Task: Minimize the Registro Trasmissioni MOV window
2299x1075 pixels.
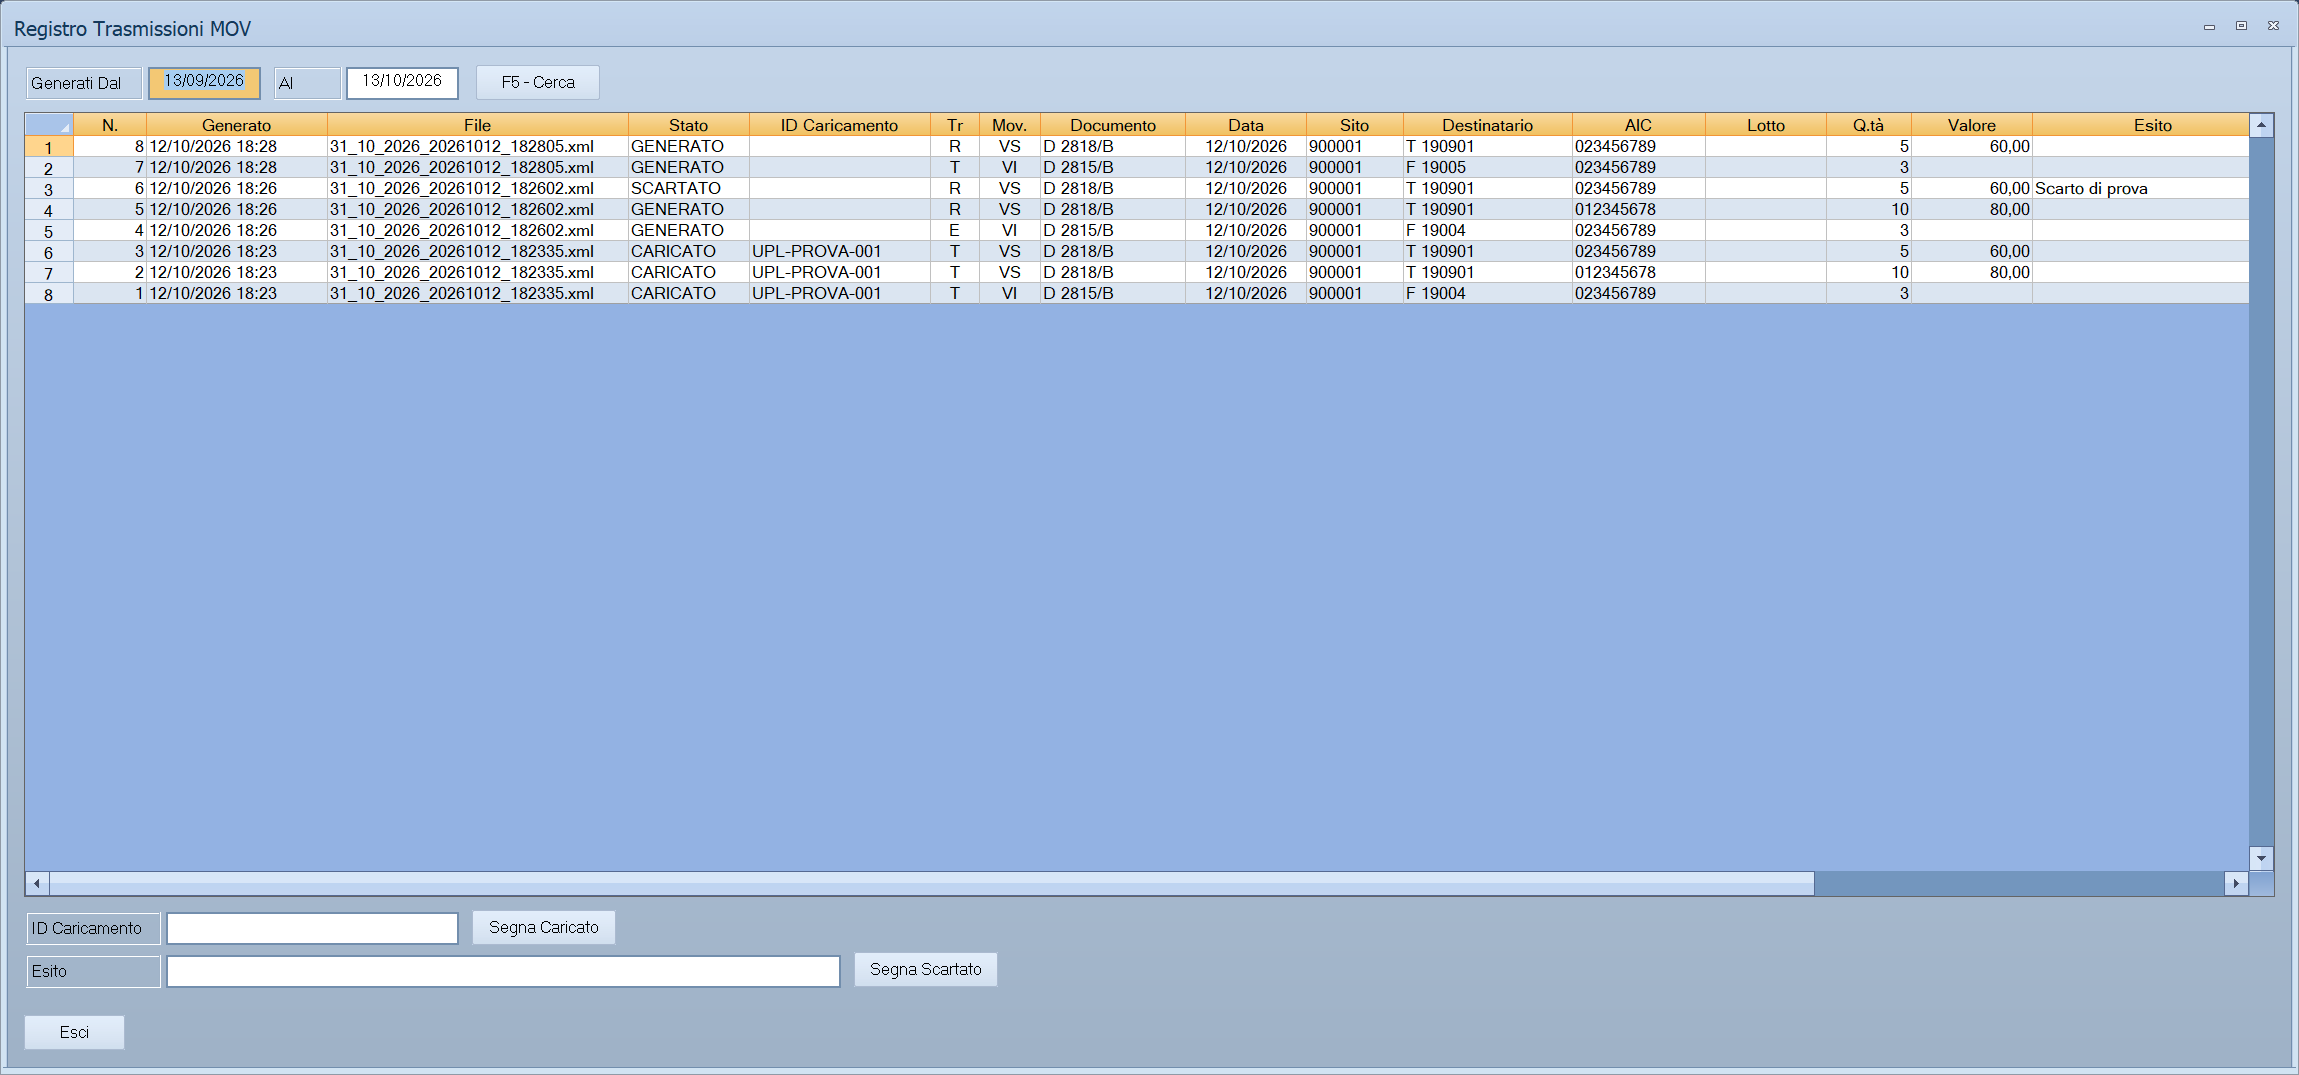Action: [x=2209, y=26]
